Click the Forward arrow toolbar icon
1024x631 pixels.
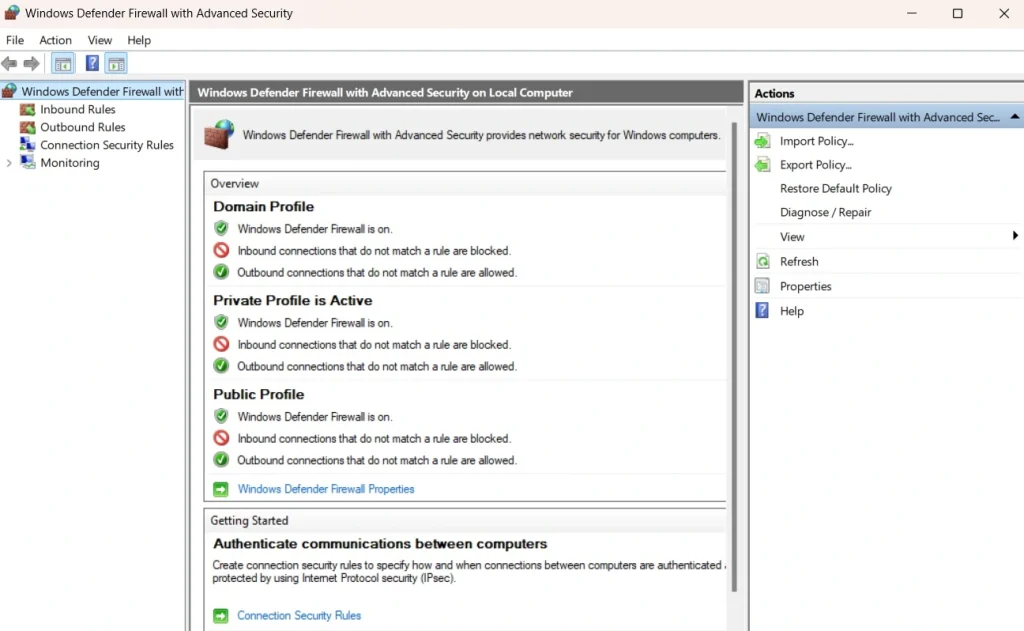(31, 63)
